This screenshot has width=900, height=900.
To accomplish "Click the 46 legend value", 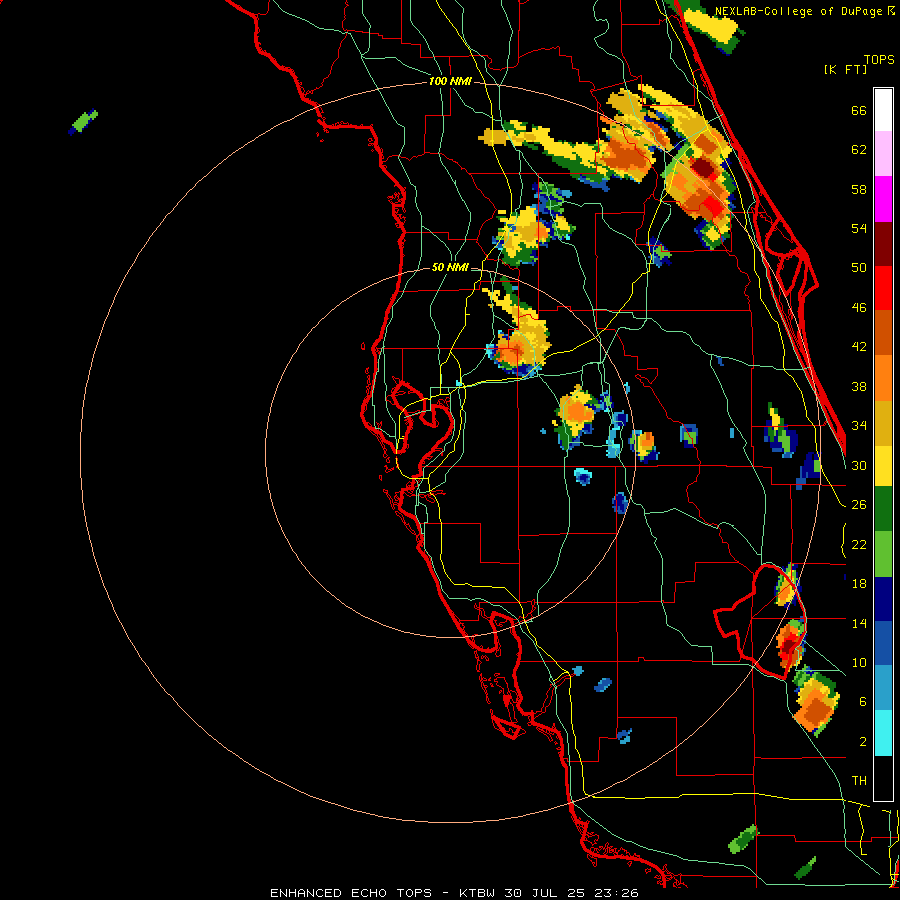I will click(x=859, y=308).
